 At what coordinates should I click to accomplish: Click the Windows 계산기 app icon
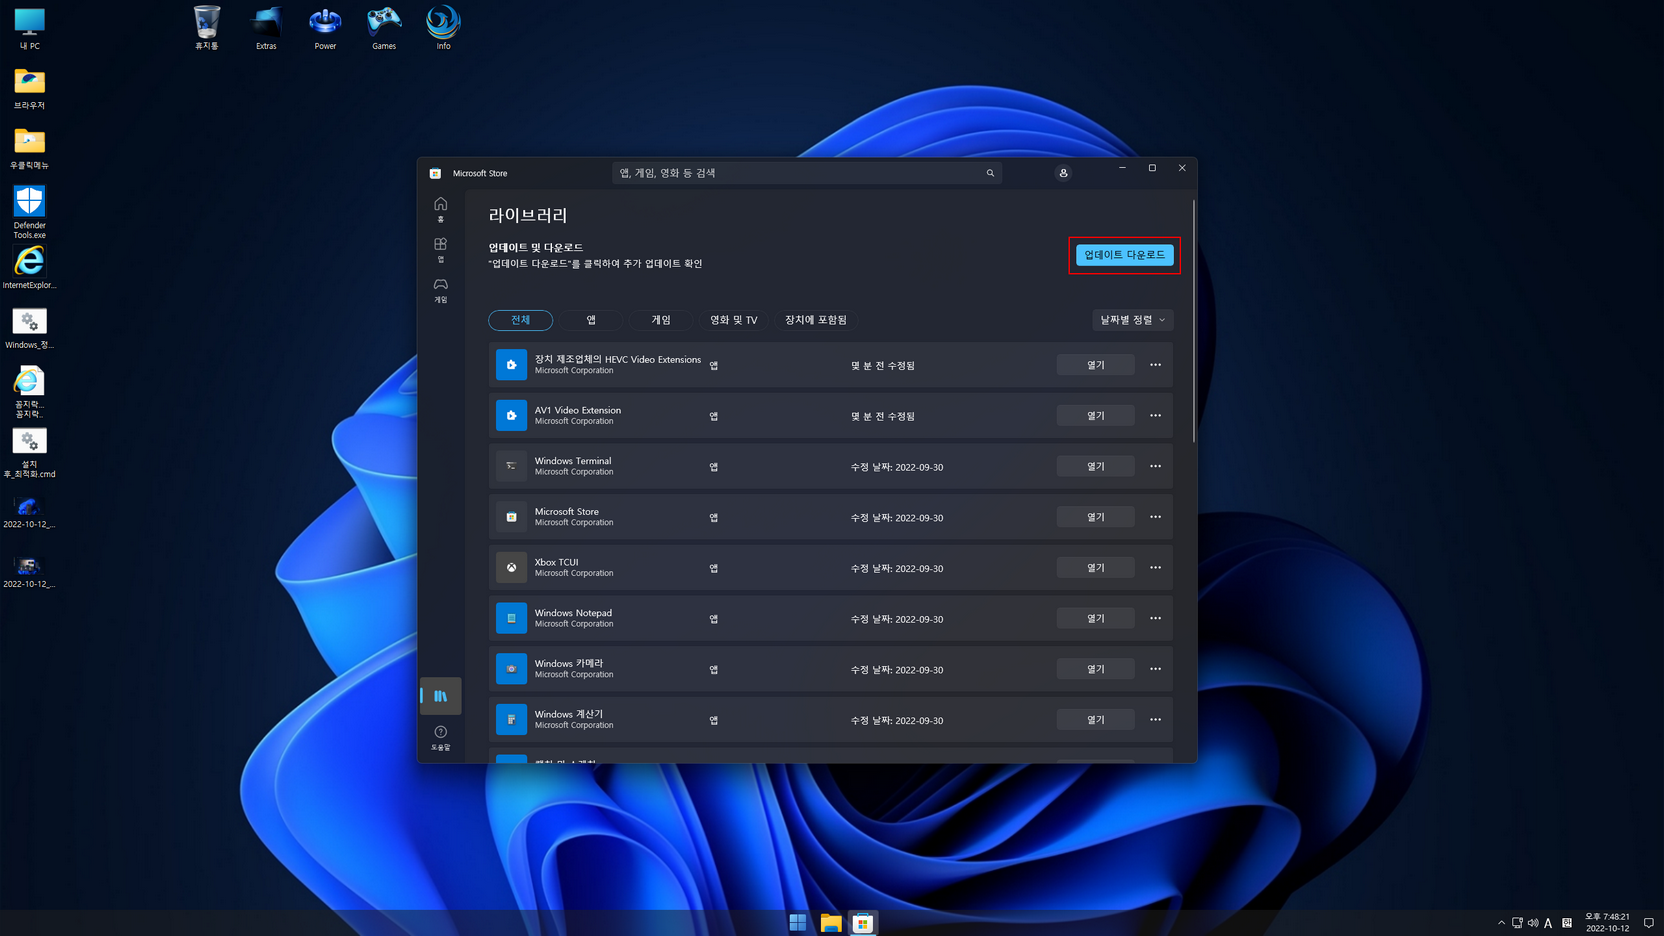511,719
